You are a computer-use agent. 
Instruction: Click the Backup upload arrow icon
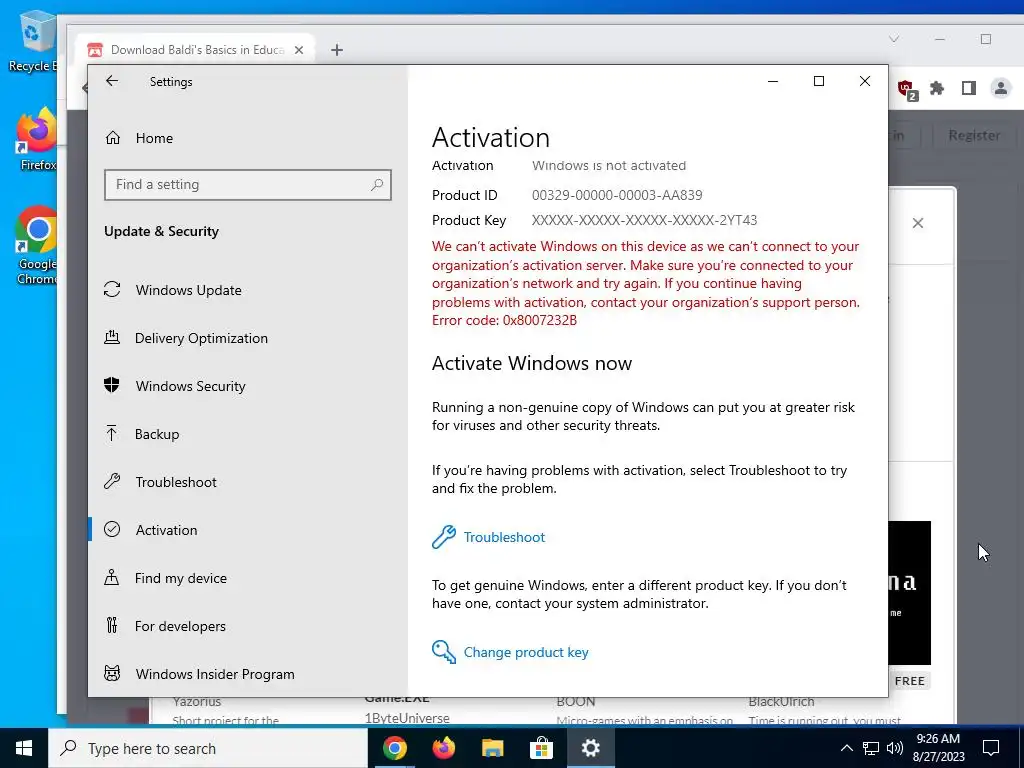click(x=112, y=433)
